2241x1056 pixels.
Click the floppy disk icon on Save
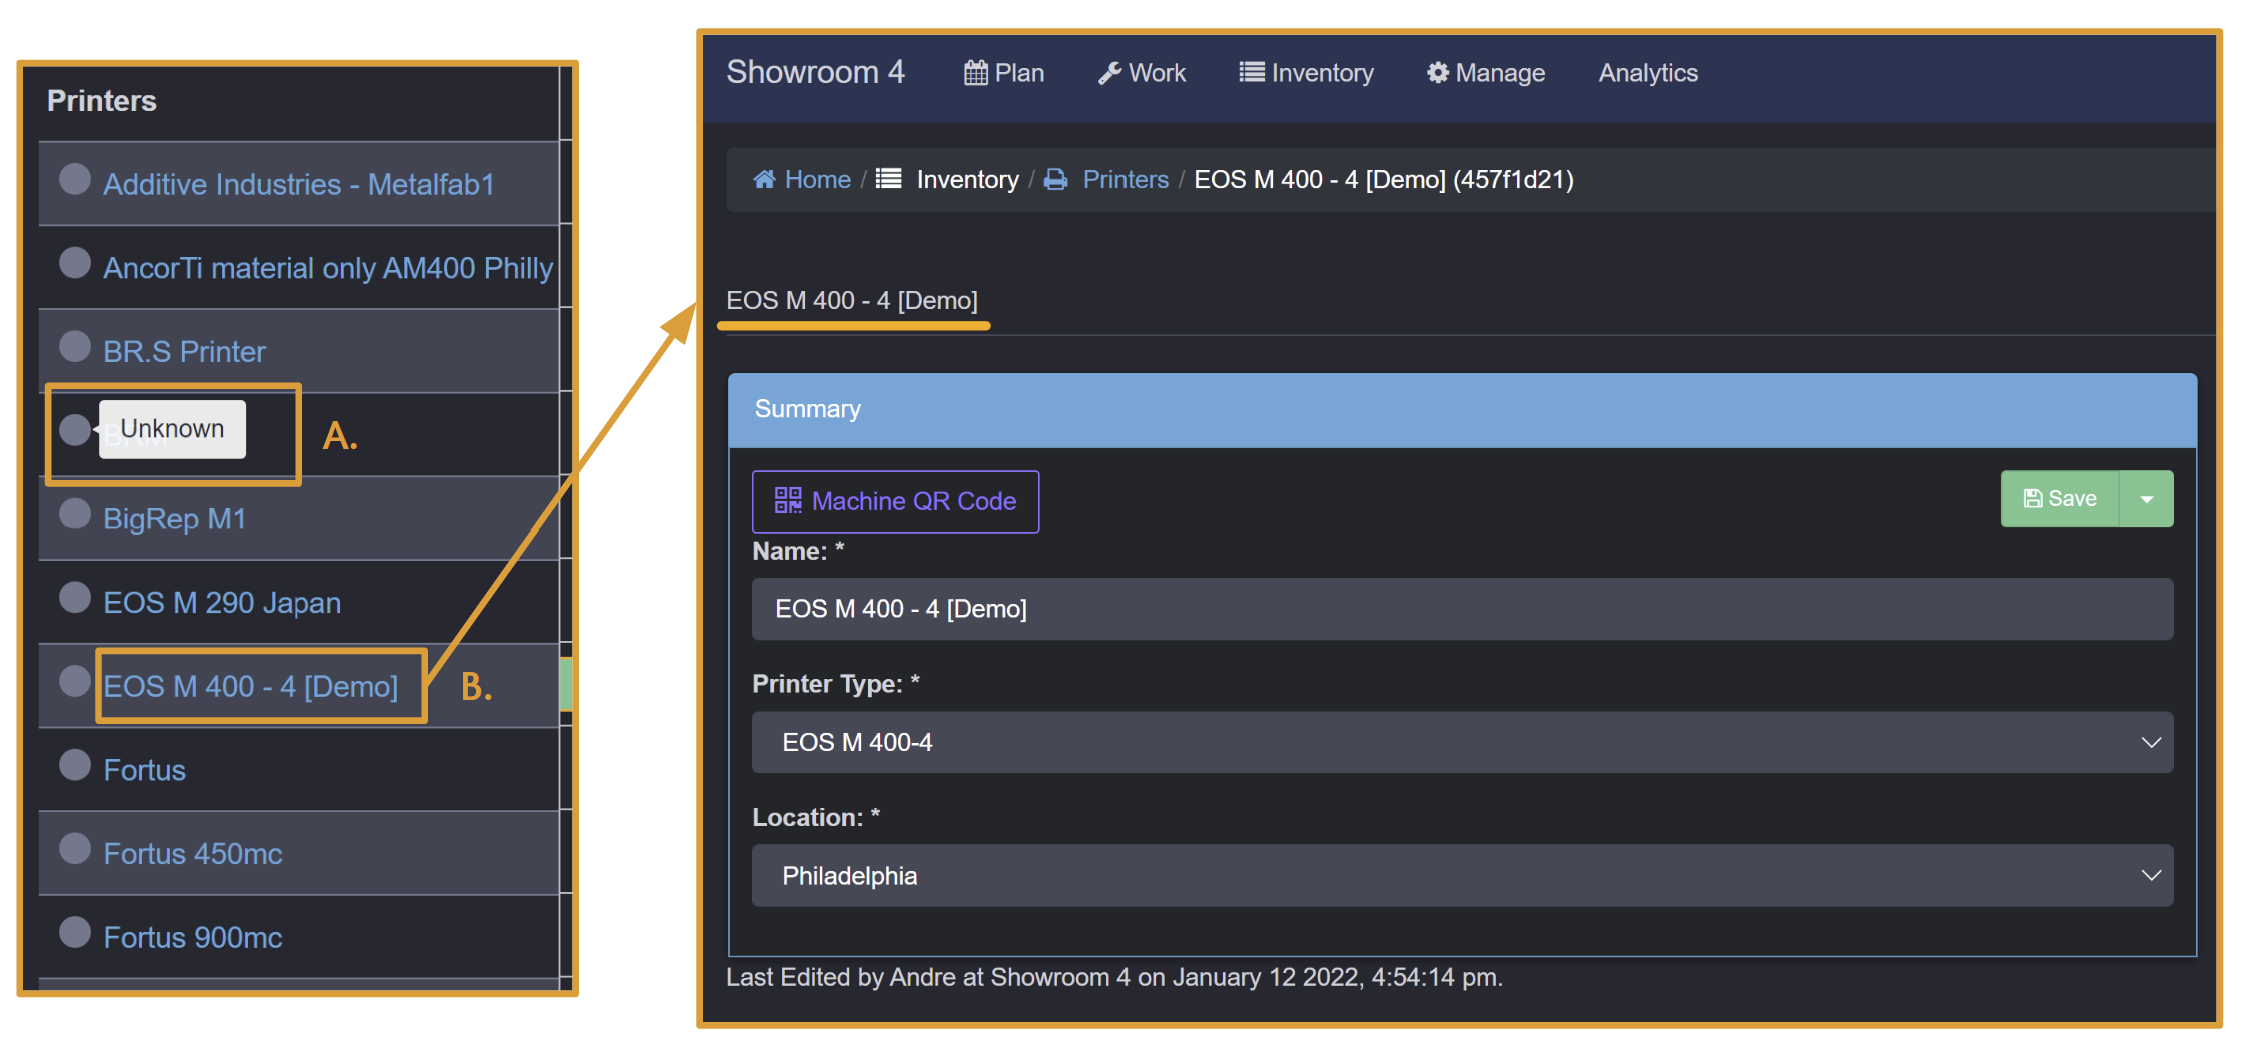coord(2032,498)
